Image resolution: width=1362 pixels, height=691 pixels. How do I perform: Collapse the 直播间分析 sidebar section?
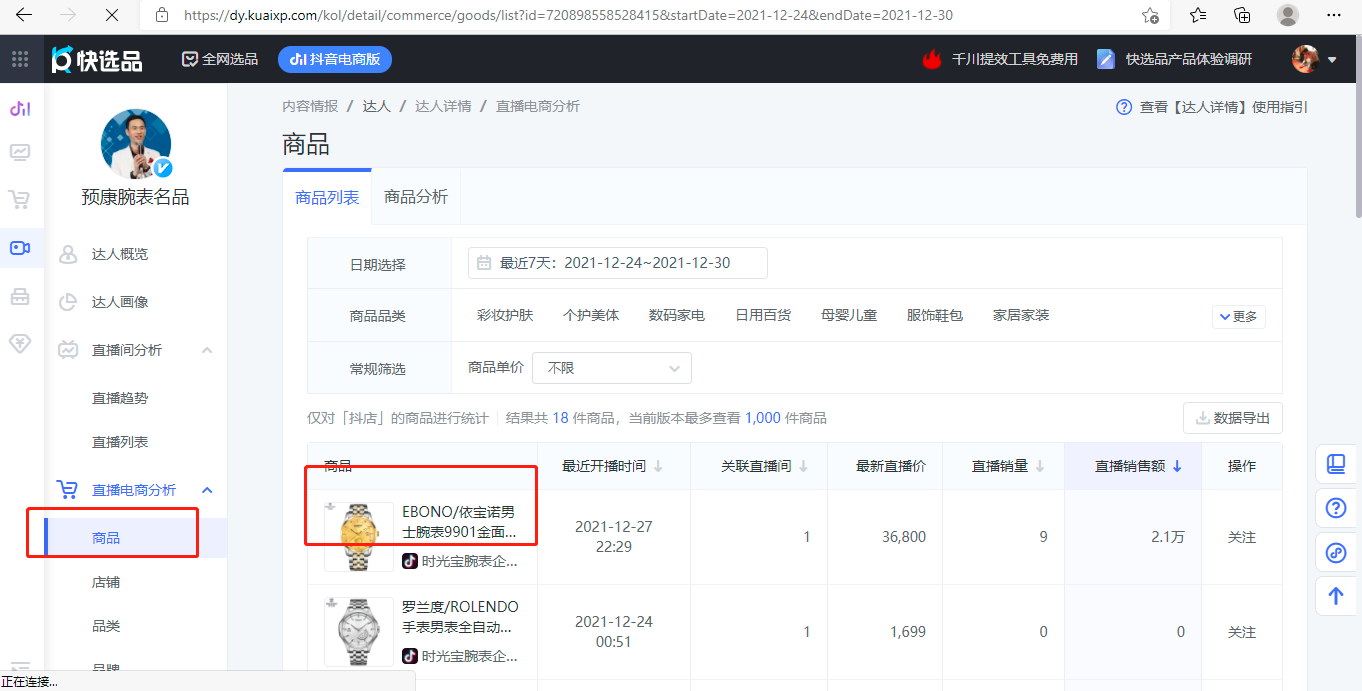click(x=207, y=350)
